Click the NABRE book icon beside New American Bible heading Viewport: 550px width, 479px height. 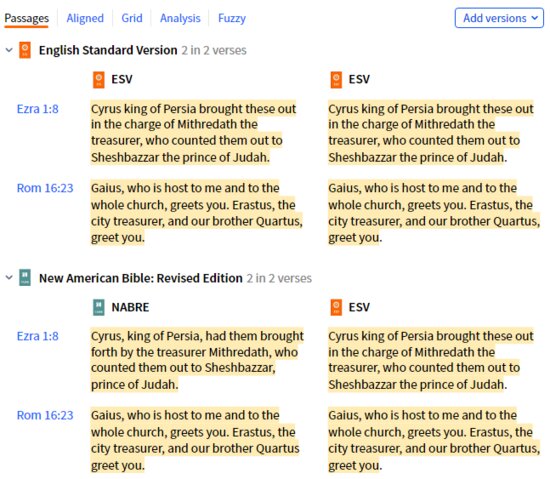click(25, 278)
